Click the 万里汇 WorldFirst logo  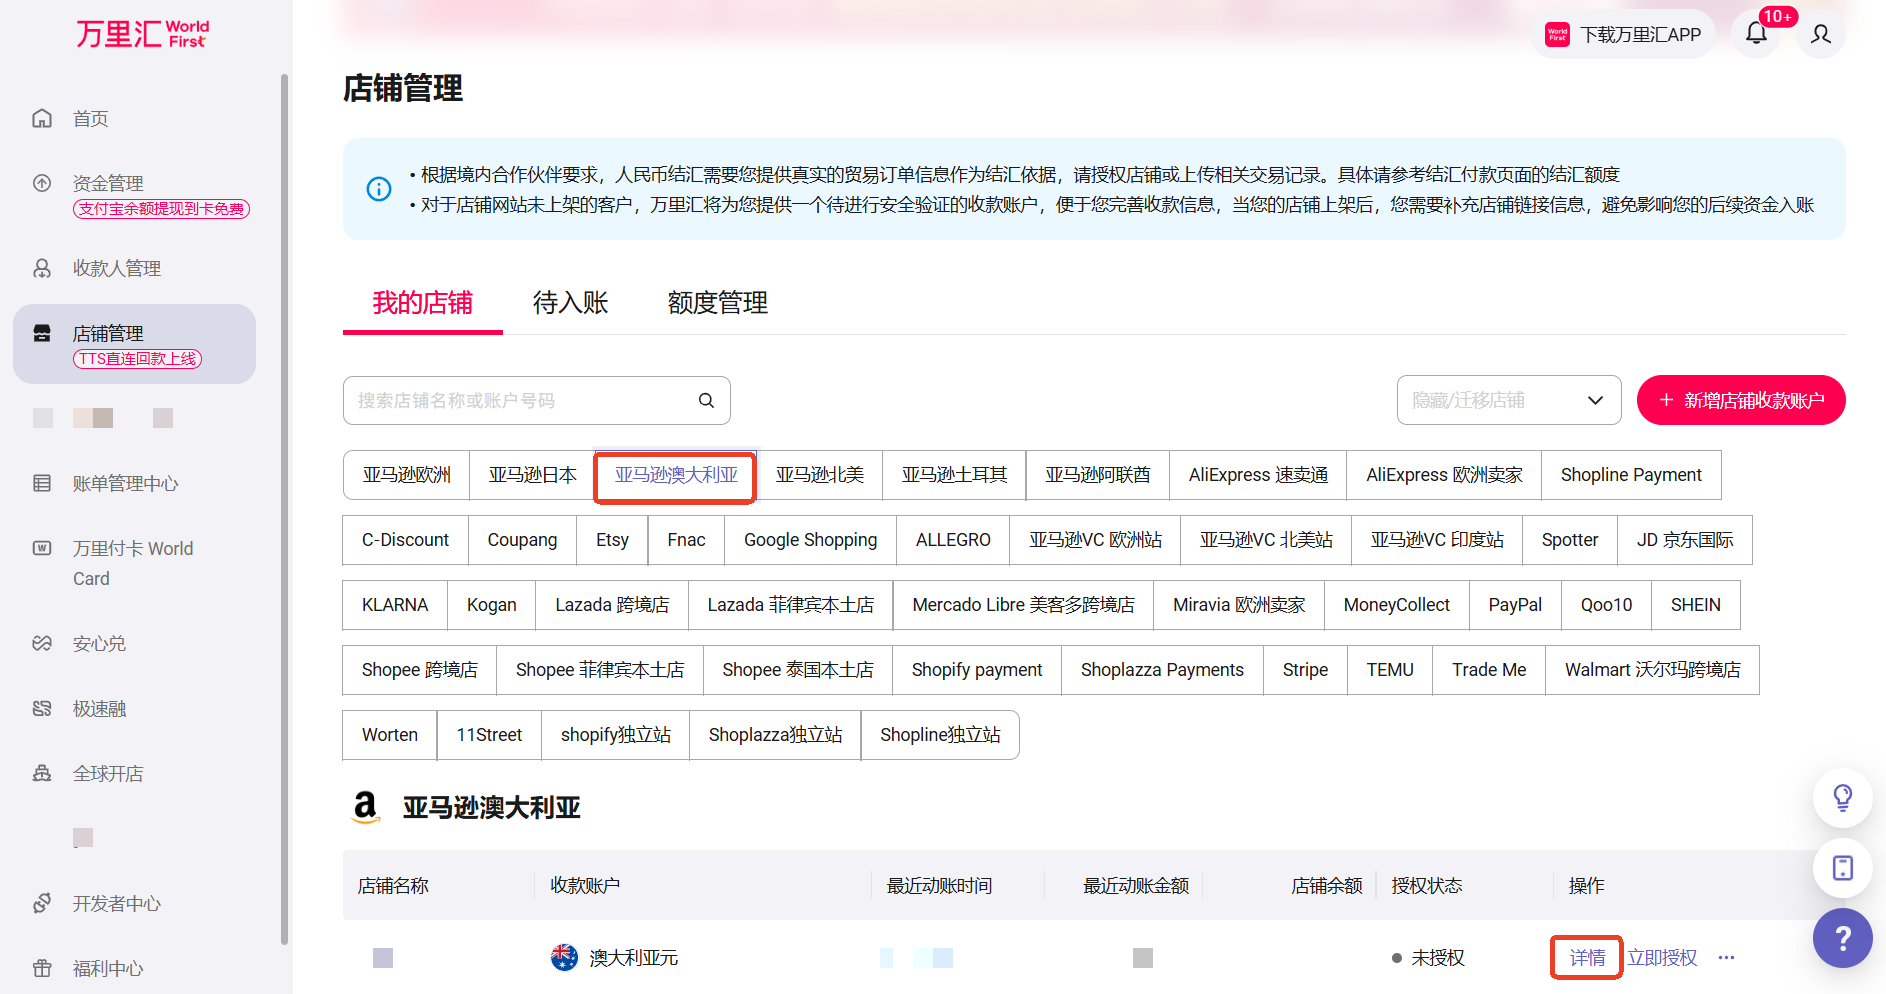tap(142, 34)
